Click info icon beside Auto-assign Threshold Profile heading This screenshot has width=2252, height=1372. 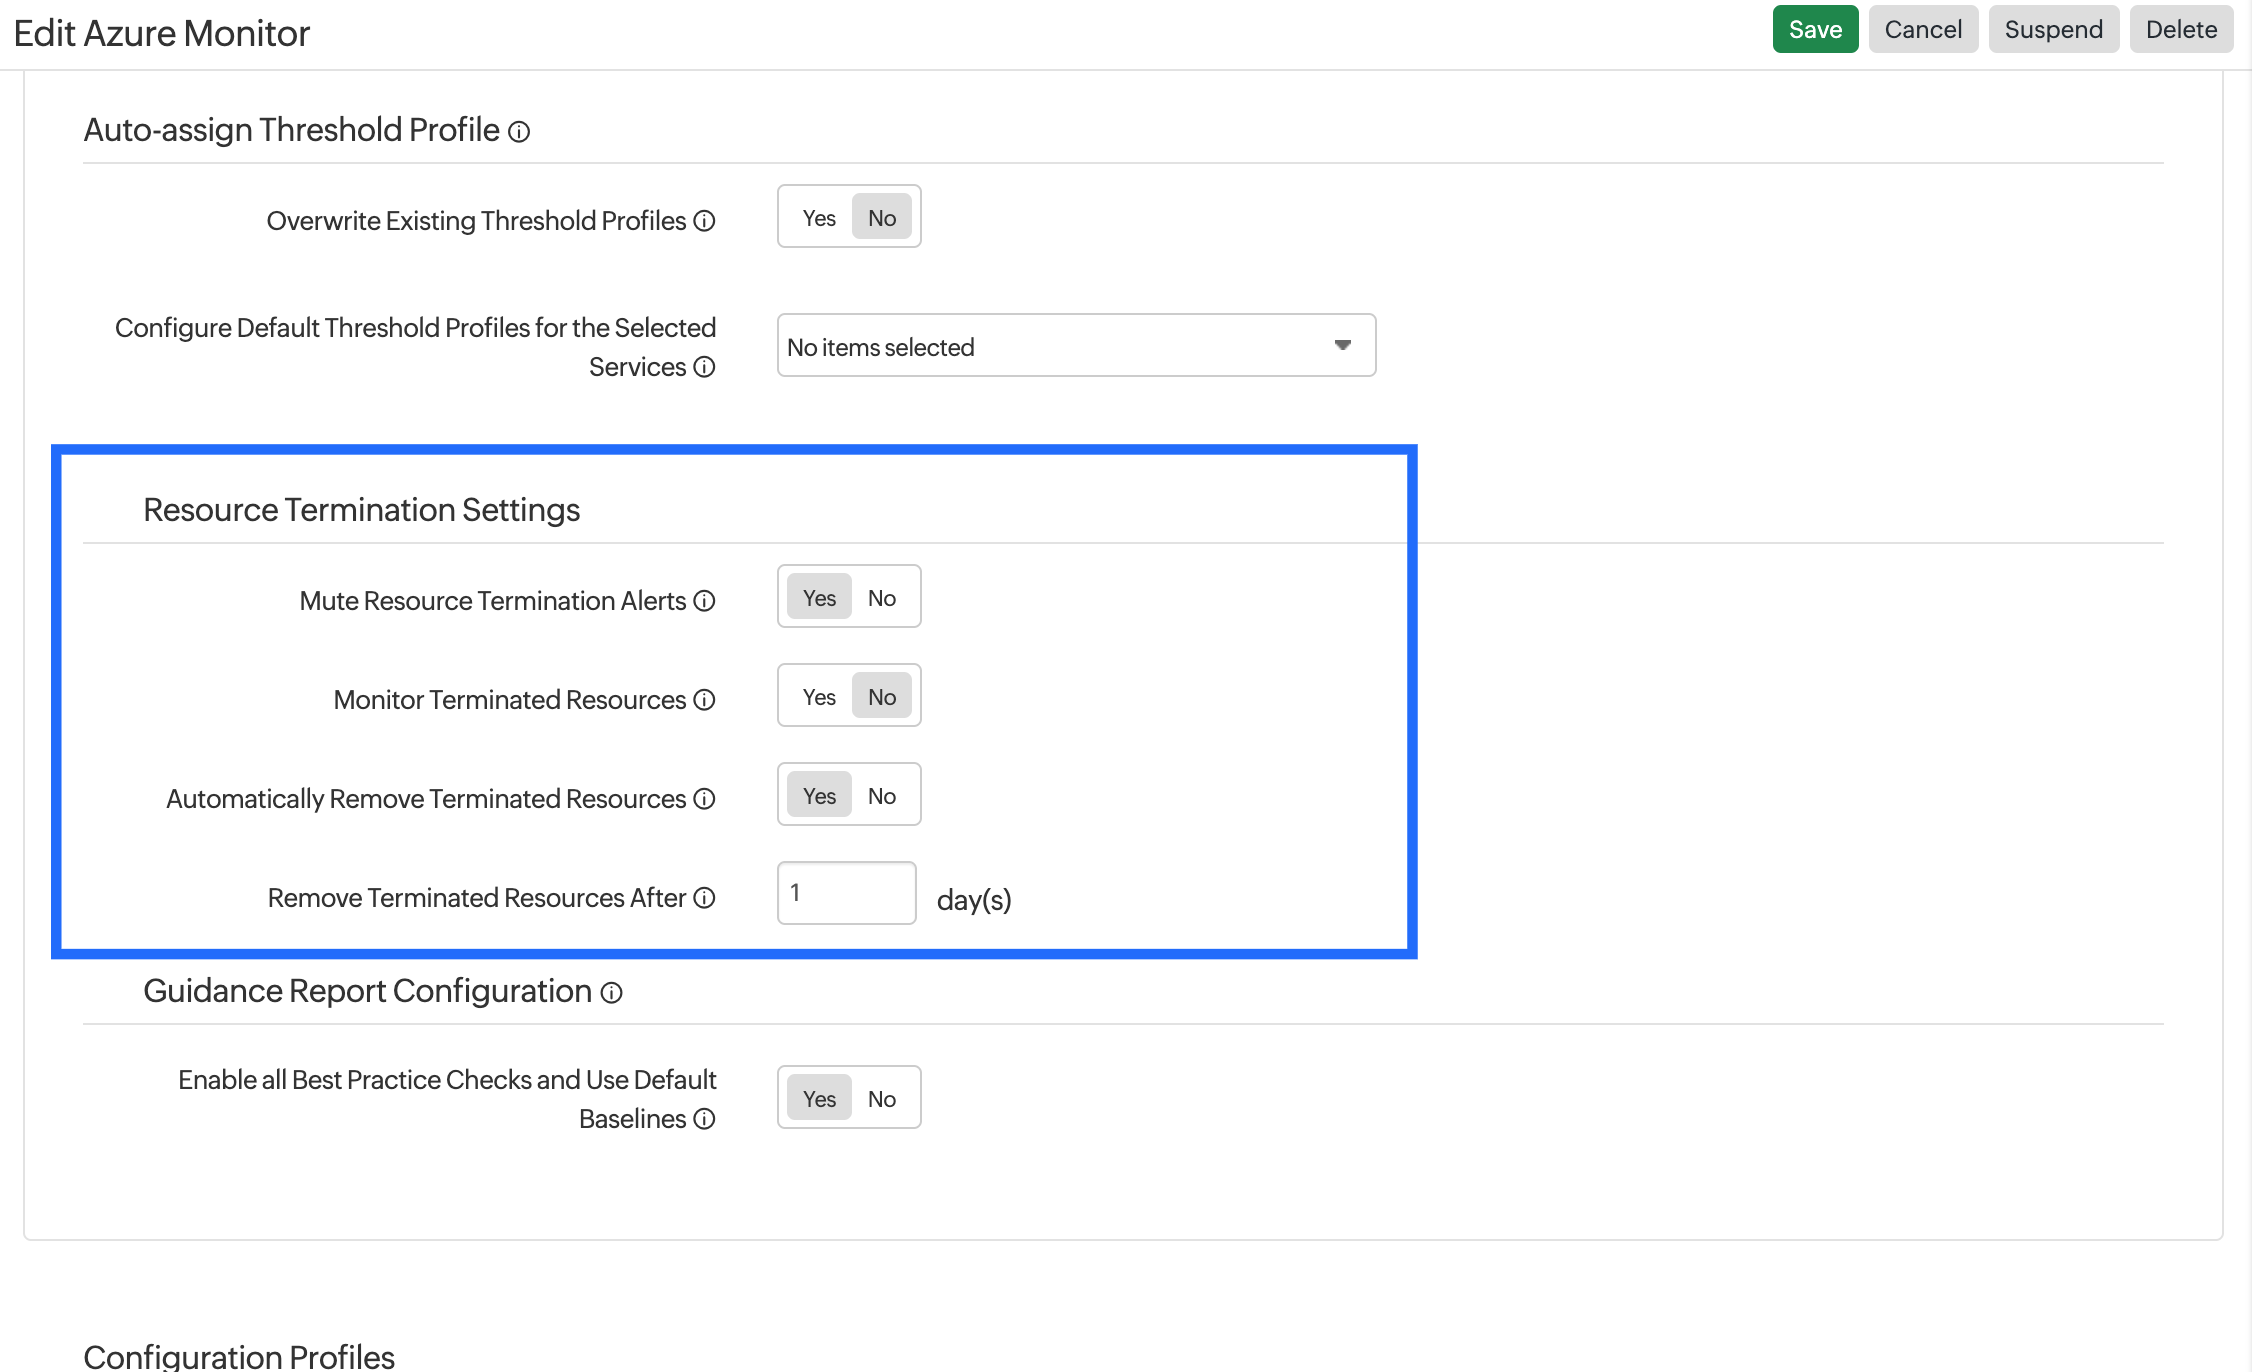pyautogui.click(x=519, y=132)
